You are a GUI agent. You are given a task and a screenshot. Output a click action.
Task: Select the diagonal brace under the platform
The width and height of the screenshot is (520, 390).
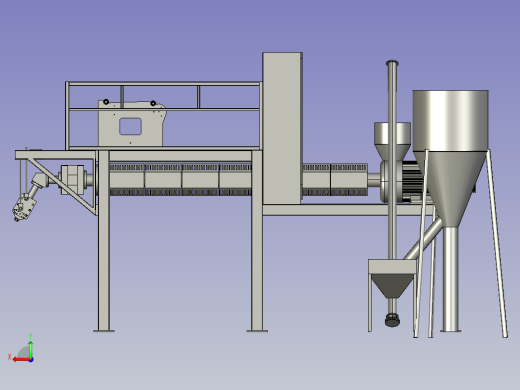[62, 187]
